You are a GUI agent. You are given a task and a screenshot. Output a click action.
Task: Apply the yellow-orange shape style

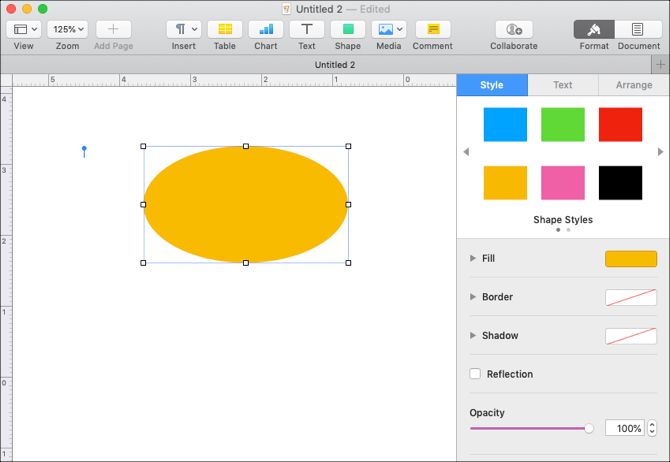[505, 183]
